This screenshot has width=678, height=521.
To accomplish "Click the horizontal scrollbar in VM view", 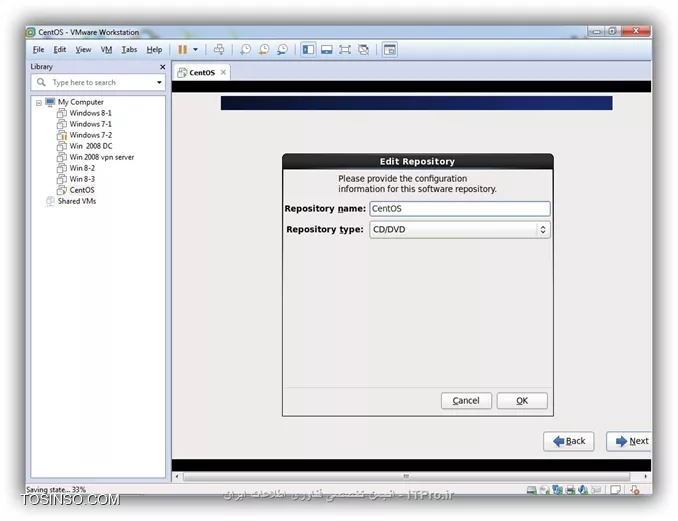I will coord(406,476).
